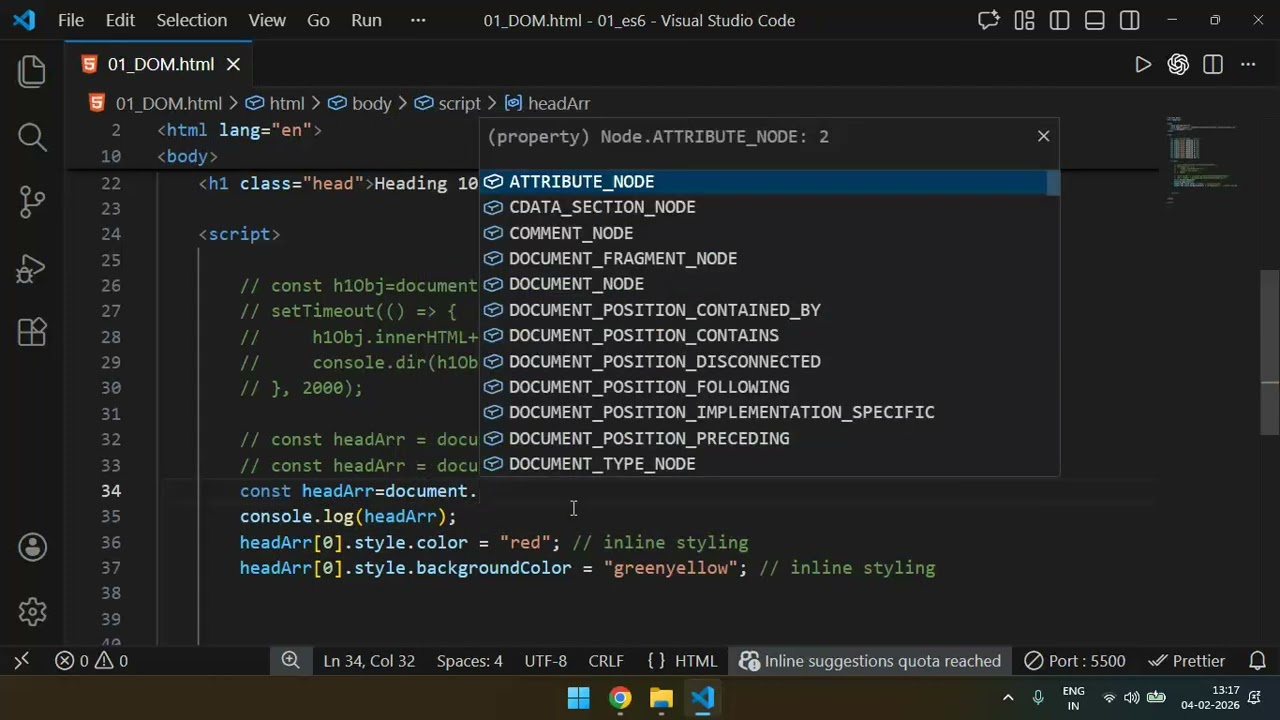Open the notifications bell
Image resolution: width=1280 pixels, height=720 pixels.
tap(1258, 661)
